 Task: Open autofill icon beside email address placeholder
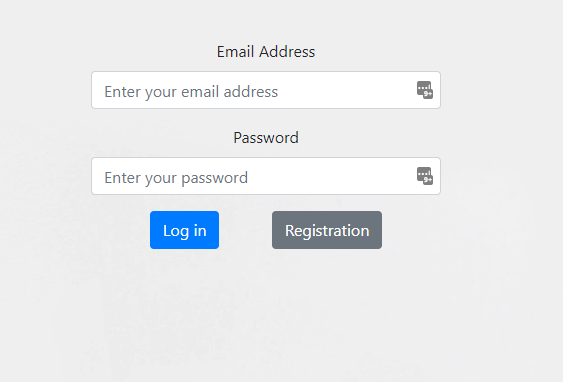[425, 90]
